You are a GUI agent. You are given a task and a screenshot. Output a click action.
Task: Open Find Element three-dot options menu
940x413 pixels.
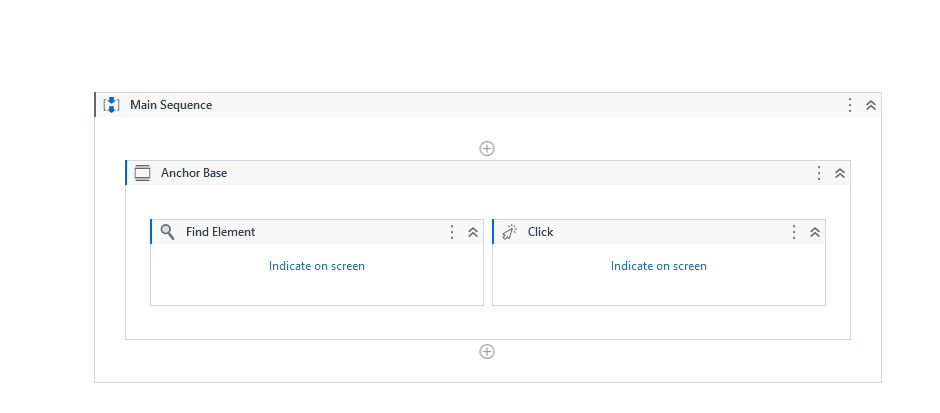tap(452, 232)
